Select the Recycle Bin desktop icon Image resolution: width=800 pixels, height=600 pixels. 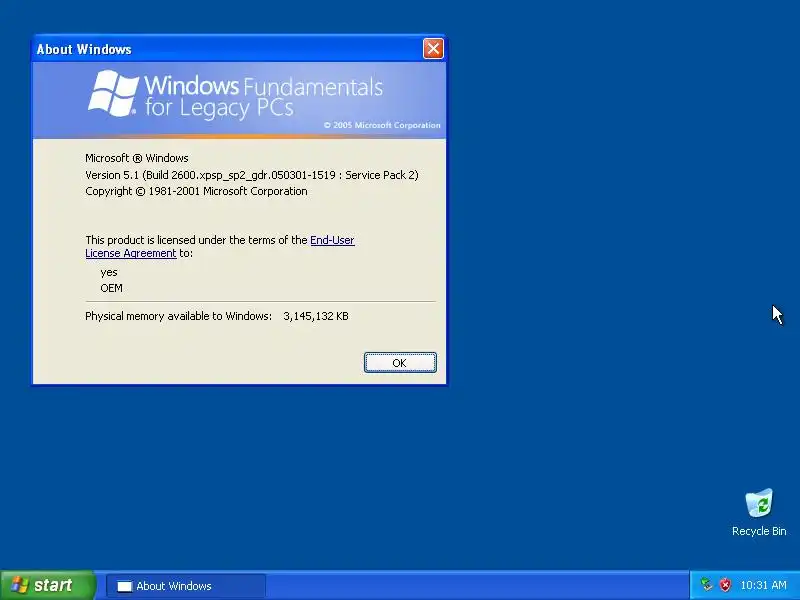click(x=759, y=512)
